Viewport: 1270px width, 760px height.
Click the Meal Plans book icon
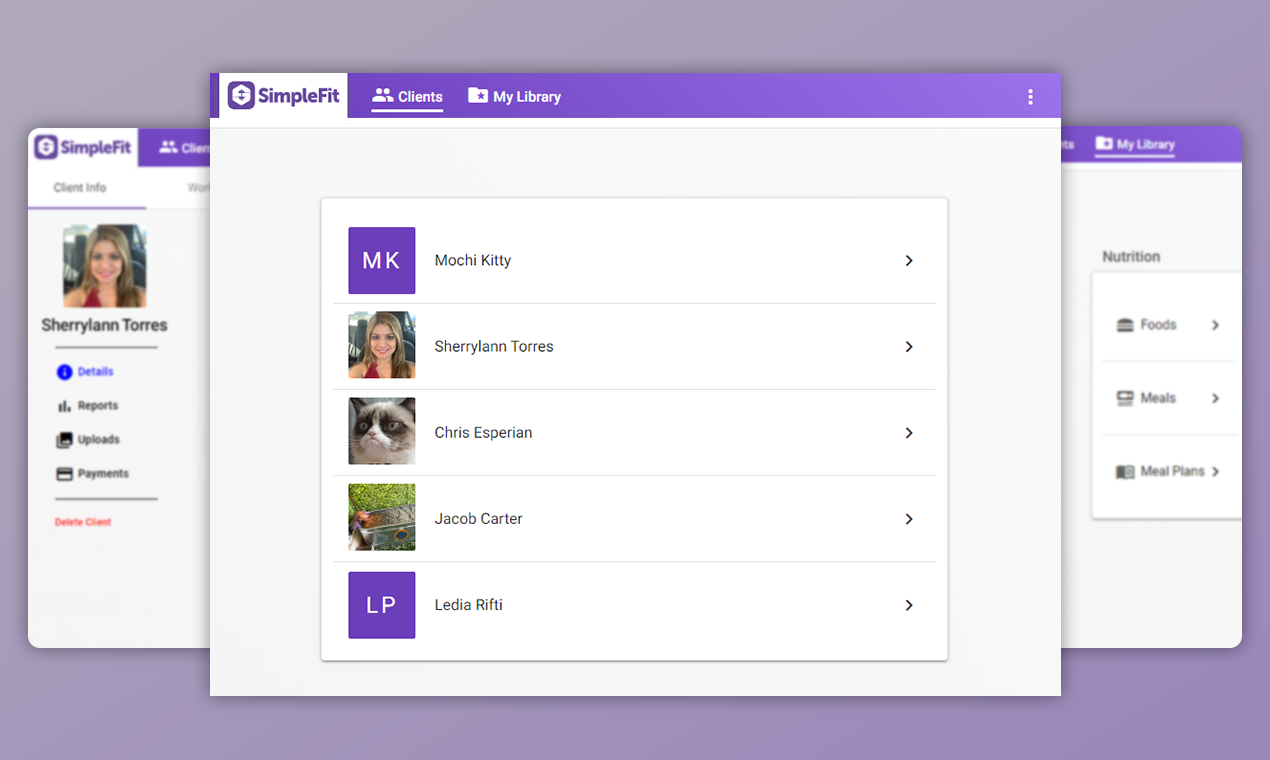click(x=1125, y=472)
